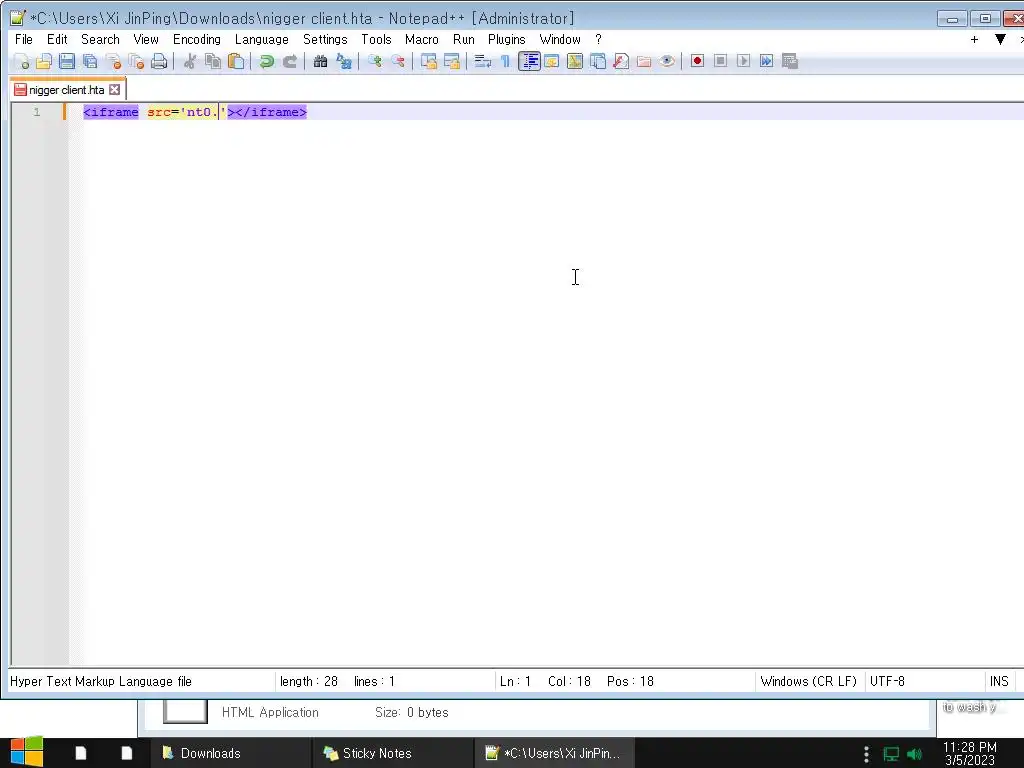Click the Close file toolbar icon
The width and height of the screenshot is (1024, 768).
[x=113, y=61]
